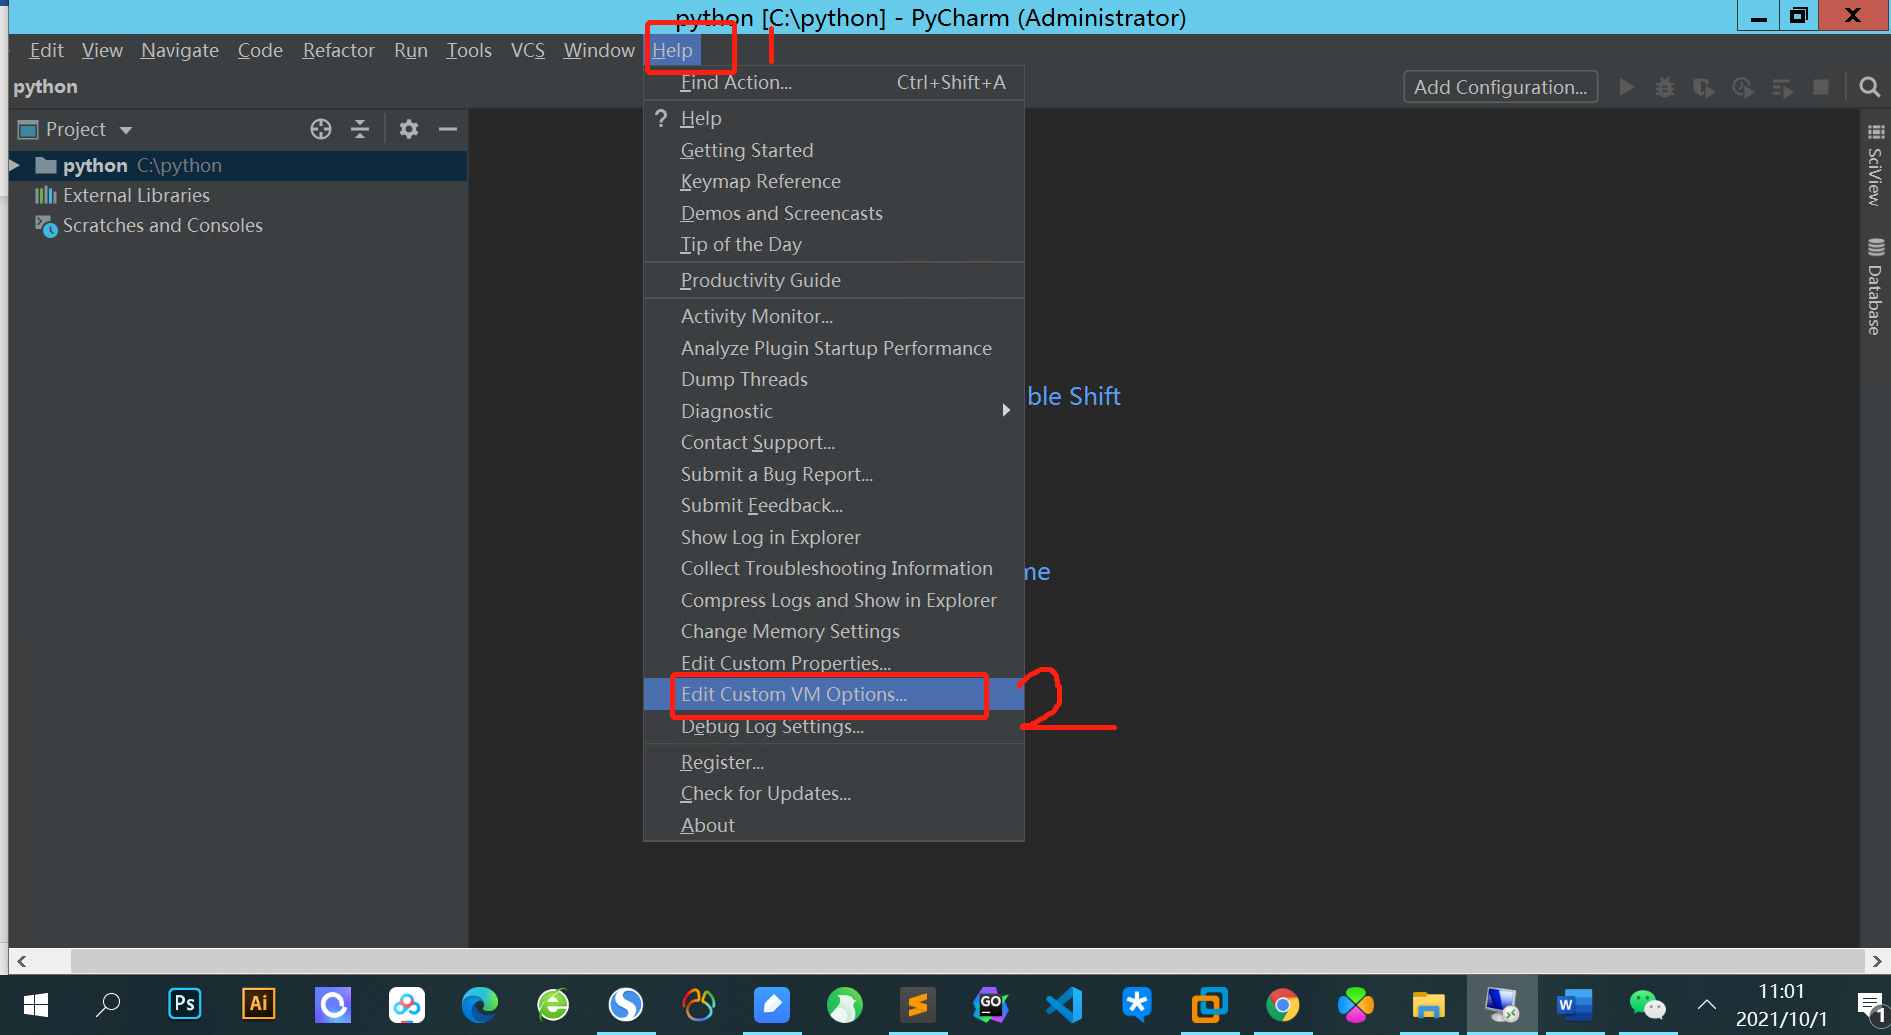1891x1035 pixels.
Task: Open Photoshop from the taskbar
Action: pyautogui.click(x=185, y=1003)
